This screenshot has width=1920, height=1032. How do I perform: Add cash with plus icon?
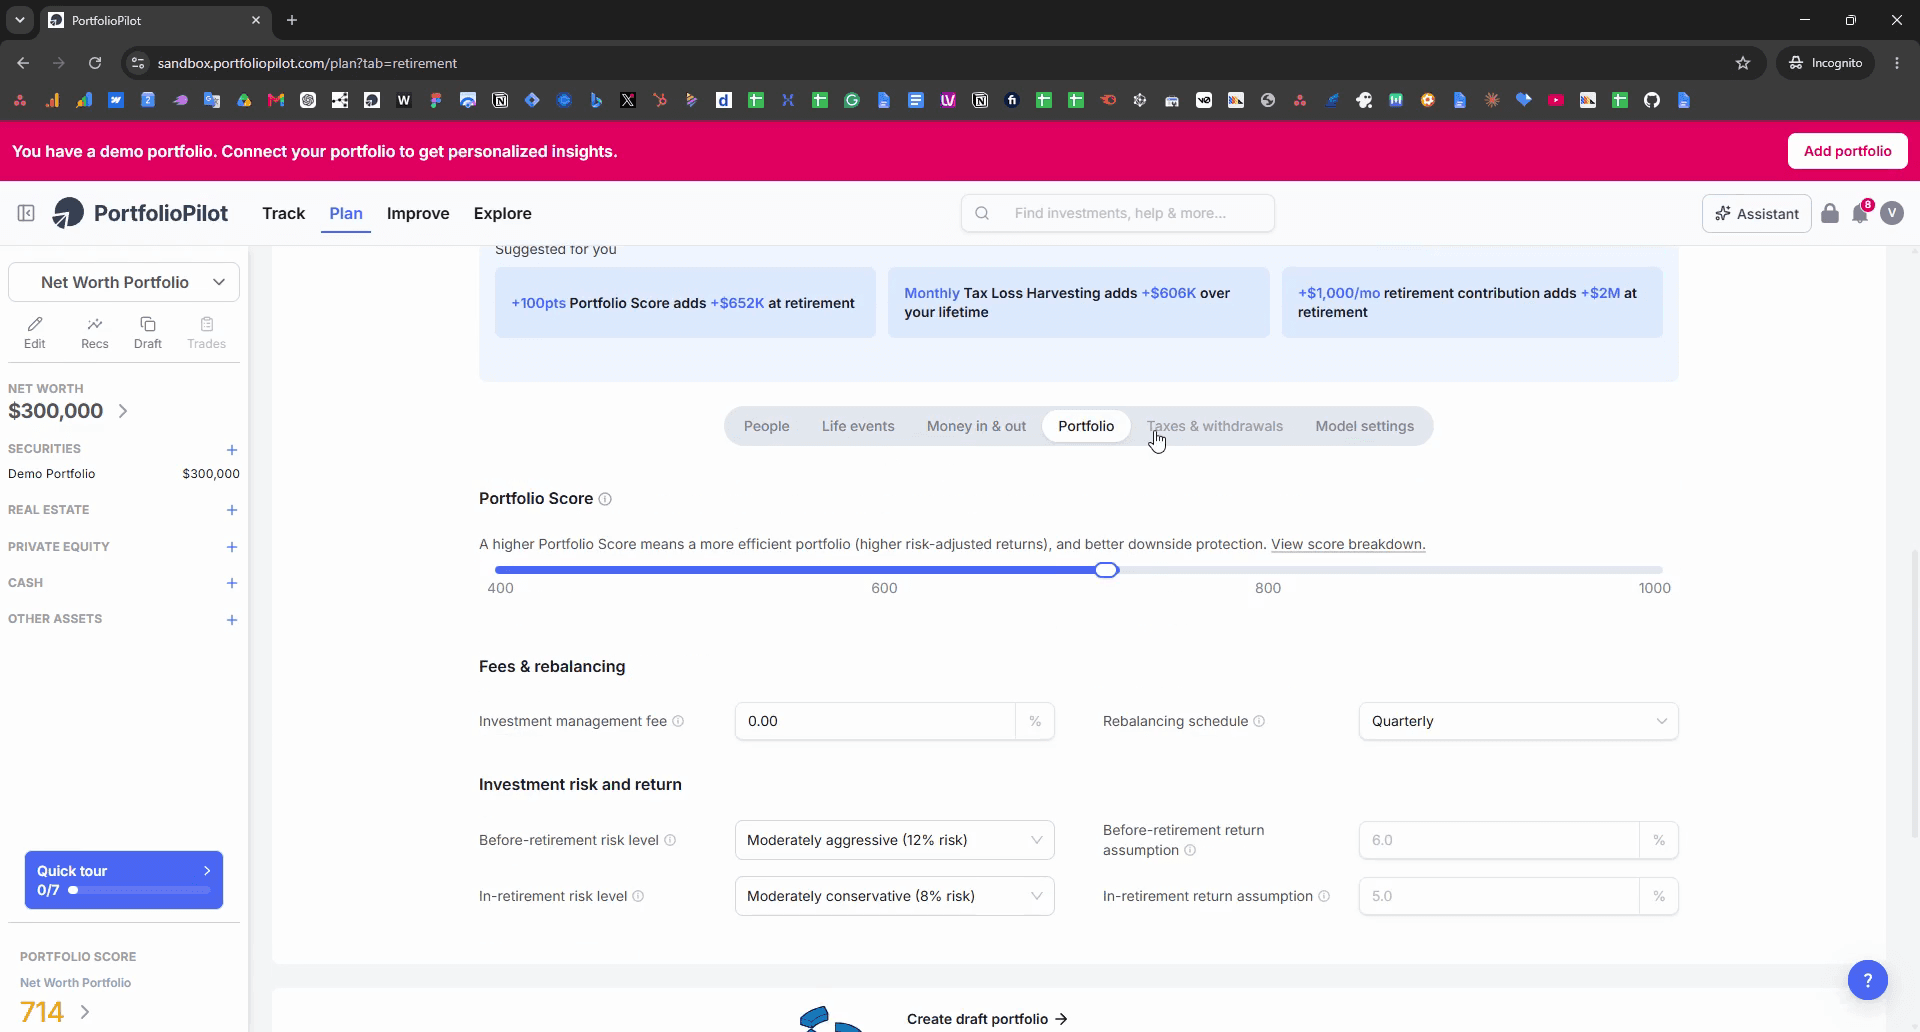point(232,583)
